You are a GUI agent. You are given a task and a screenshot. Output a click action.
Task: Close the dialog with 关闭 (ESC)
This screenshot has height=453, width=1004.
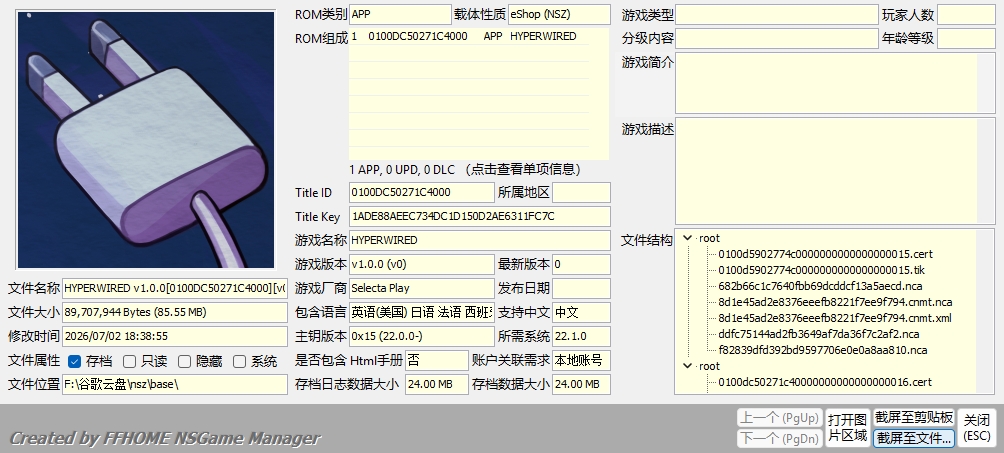[977, 428]
